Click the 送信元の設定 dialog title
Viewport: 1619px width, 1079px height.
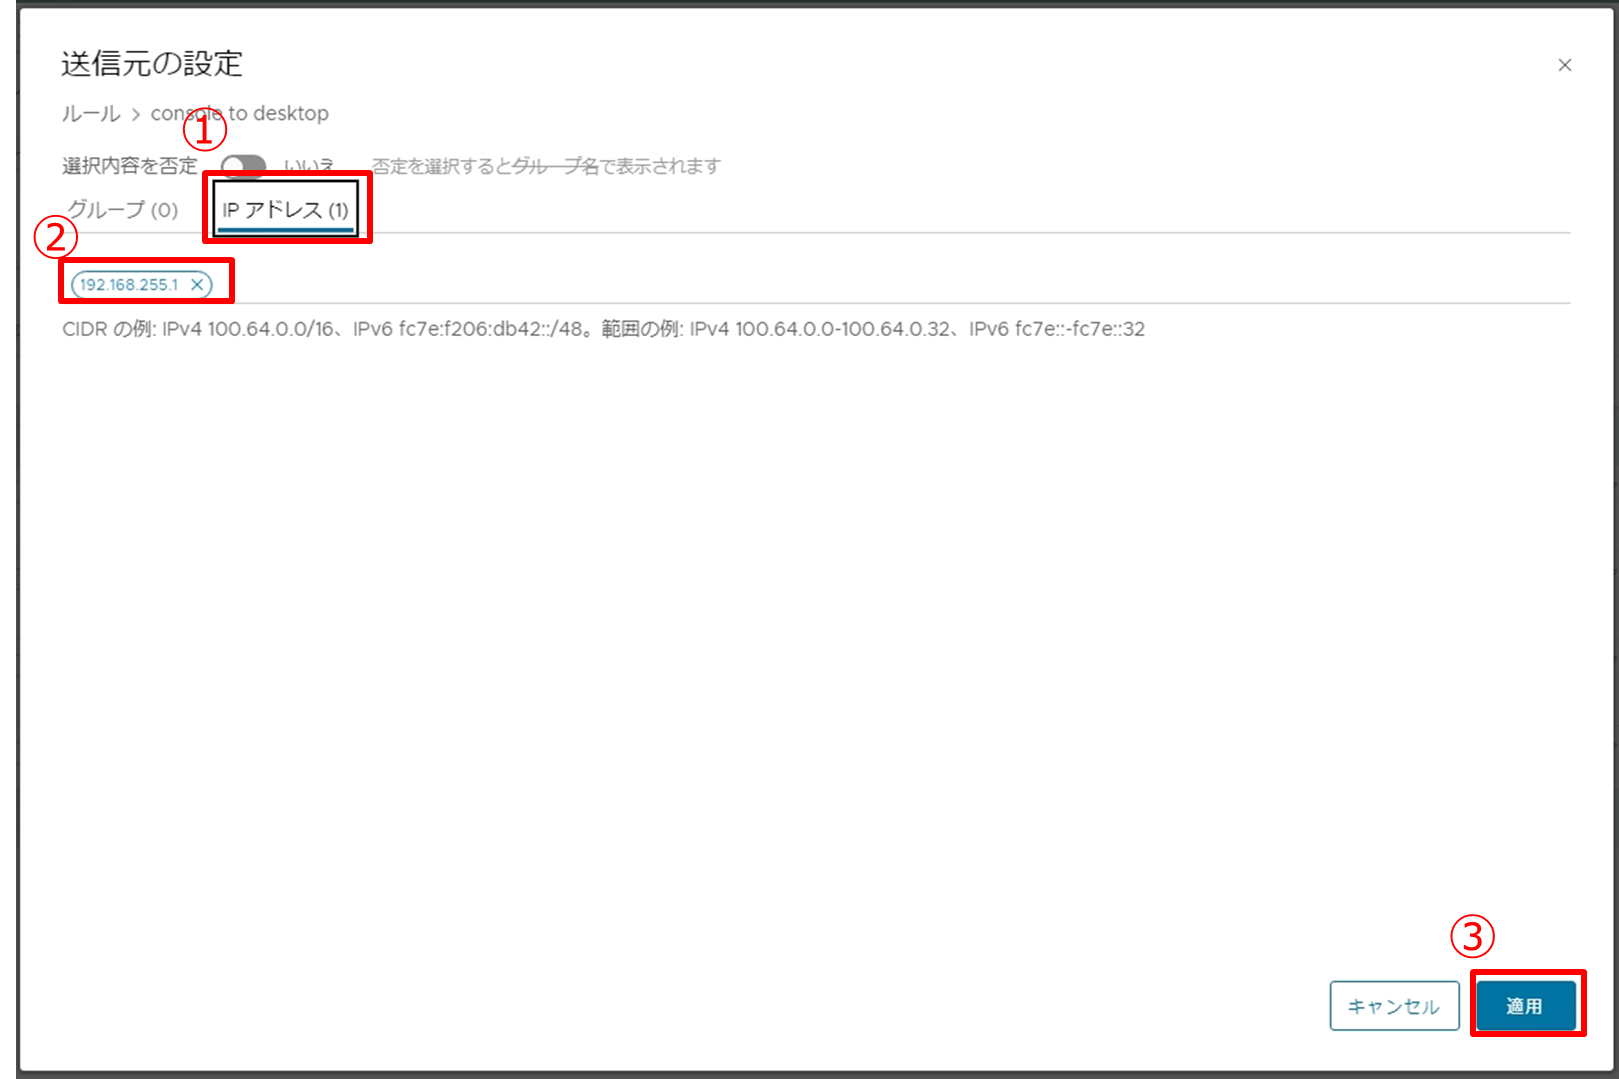coord(152,64)
